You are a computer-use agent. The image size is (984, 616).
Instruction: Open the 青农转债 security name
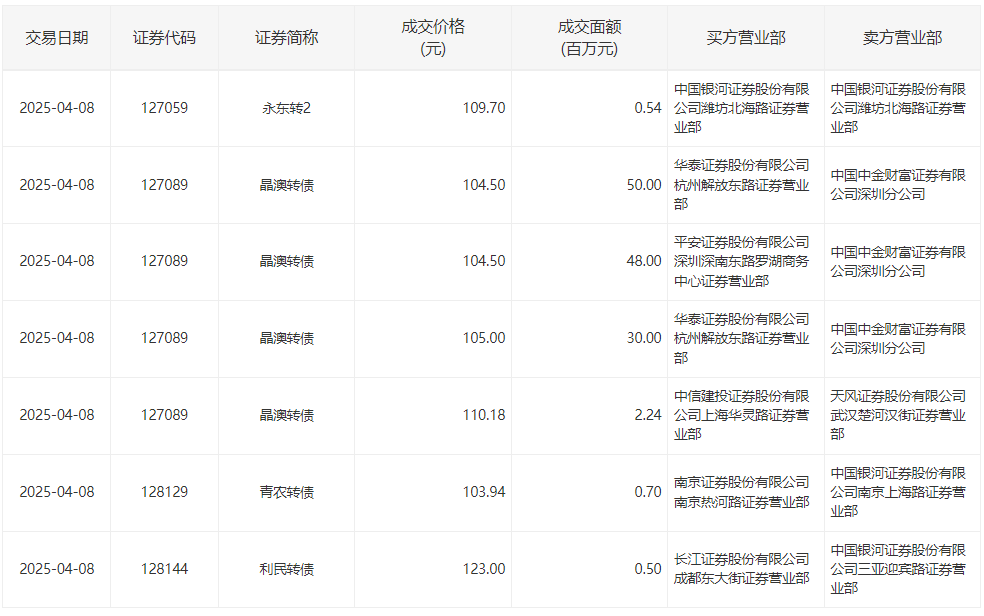coord(286,492)
